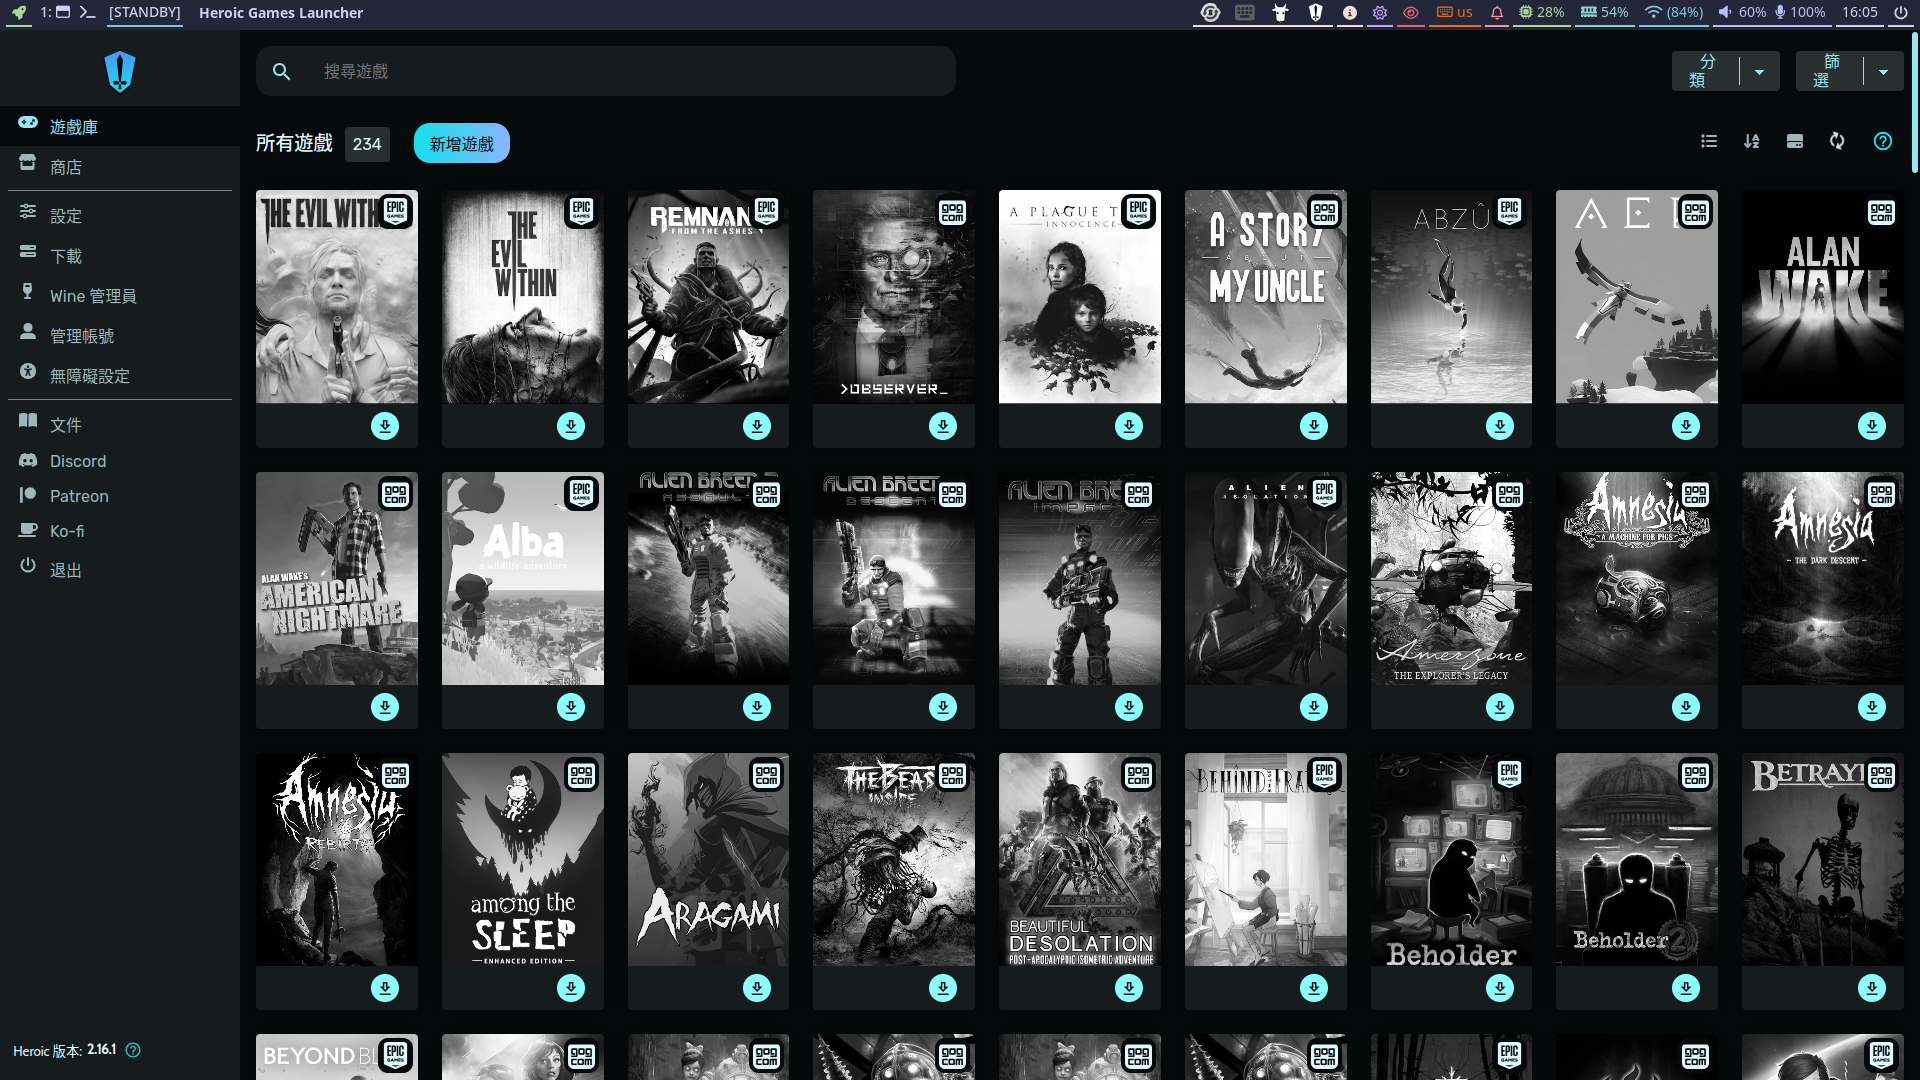Open 無障礙設定 accessibility settings
Image resolution: width=1920 pixels, height=1080 pixels.
pyautogui.click(x=120, y=375)
